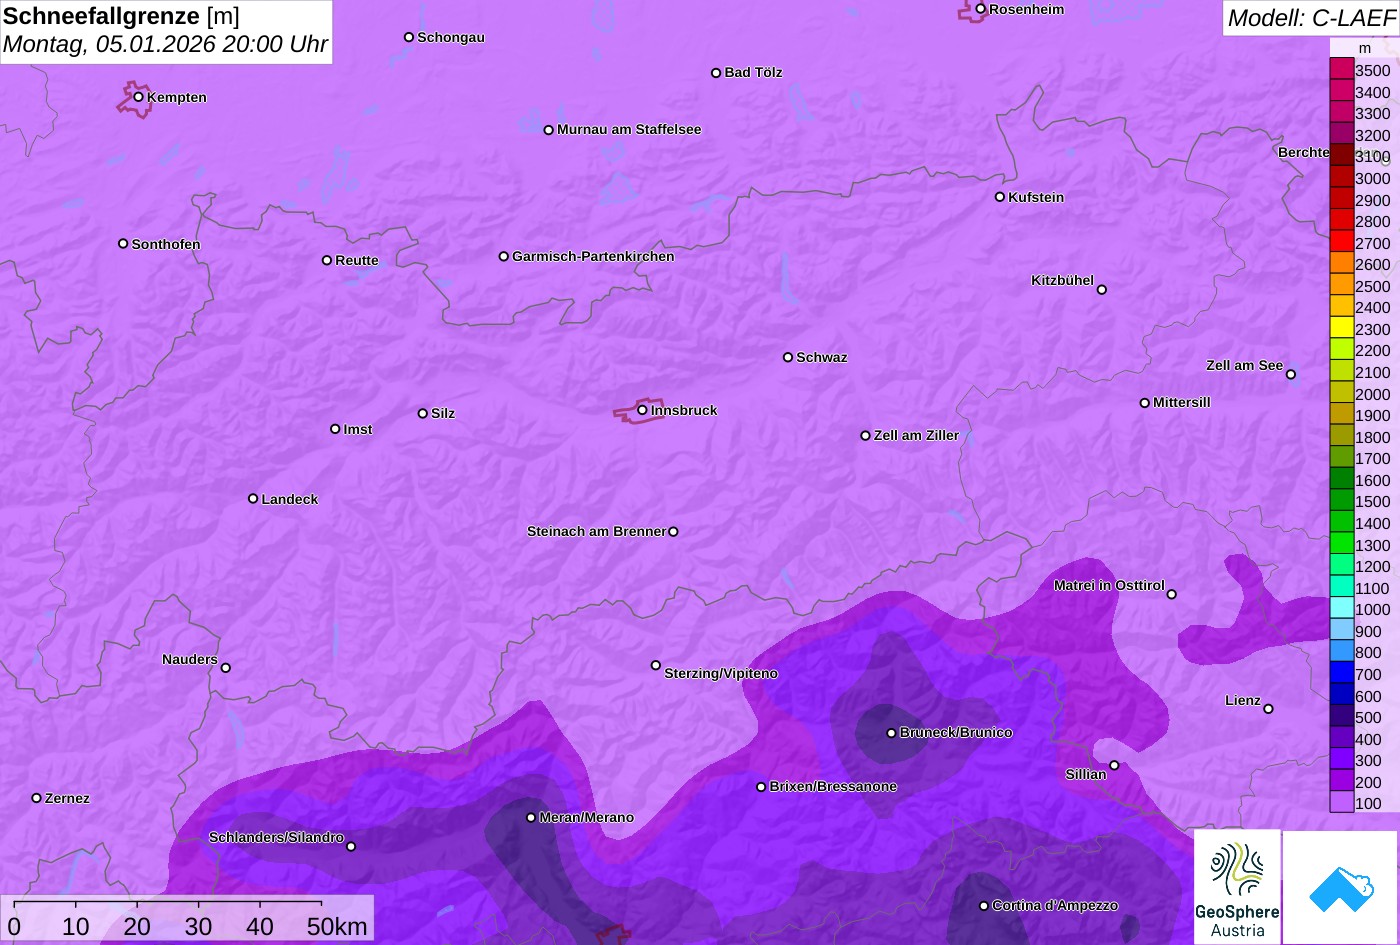
Task: Click the purple 100 m legend swatch
Action: pyautogui.click(x=1342, y=802)
